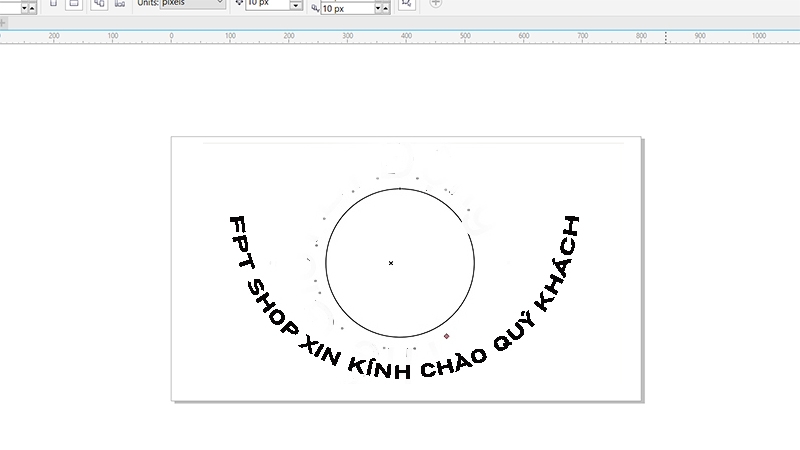Click the circled plus quick customize button
The height and width of the screenshot is (450, 800).
point(435,3)
